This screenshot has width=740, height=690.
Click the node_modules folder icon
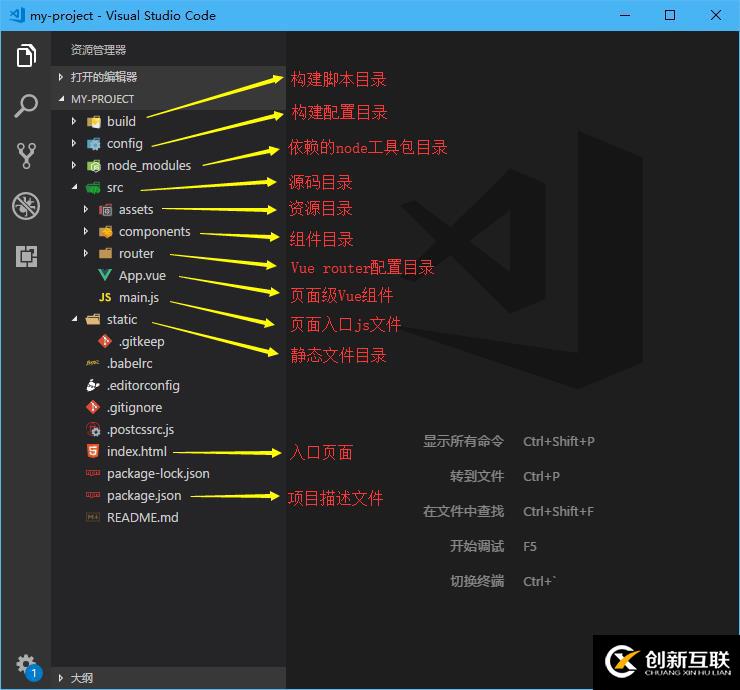tap(94, 166)
